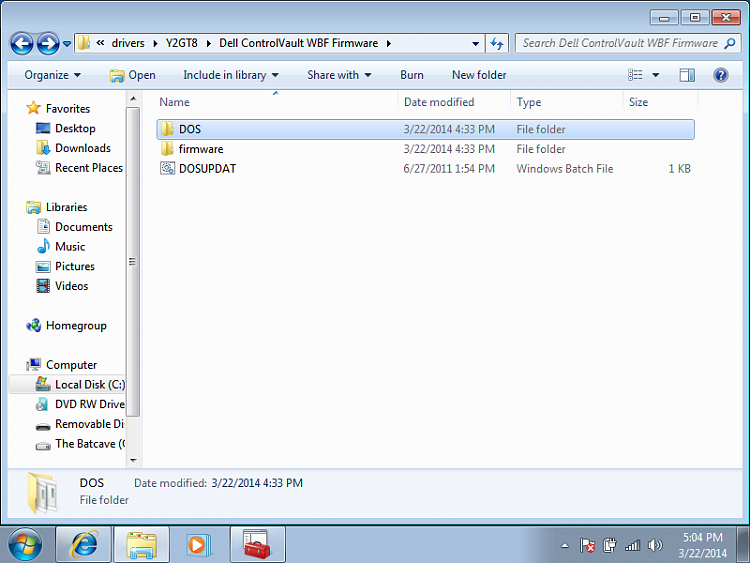The image size is (750, 563).
Task: Navigate to Y2GT8 in the address bar
Action: click(x=181, y=43)
